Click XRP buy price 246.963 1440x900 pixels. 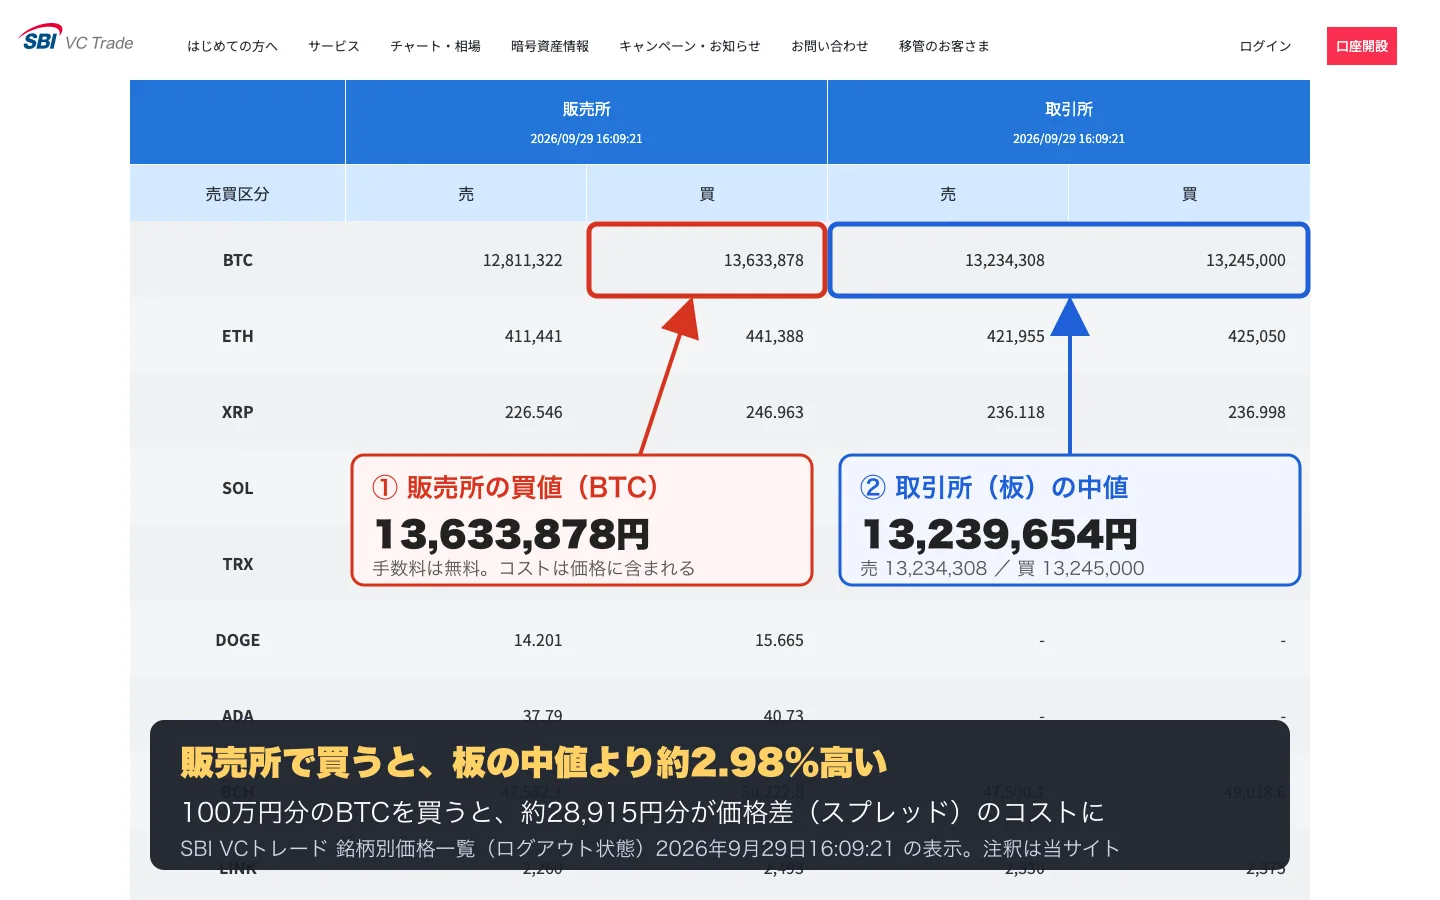775,412
